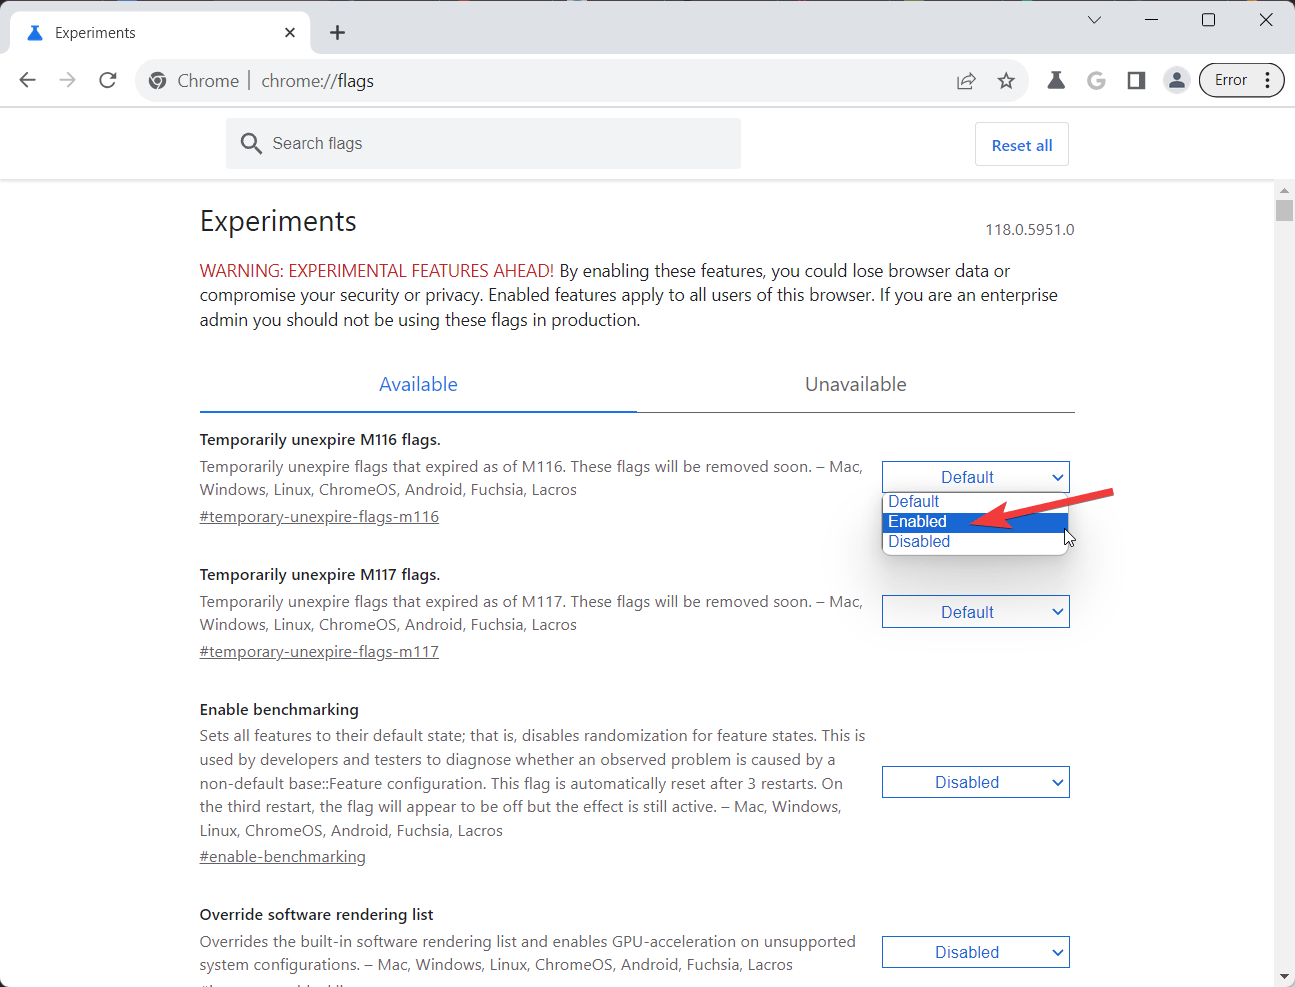Select the Experiments browser tab
The height and width of the screenshot is (987, 1295).
click(160, 33)
